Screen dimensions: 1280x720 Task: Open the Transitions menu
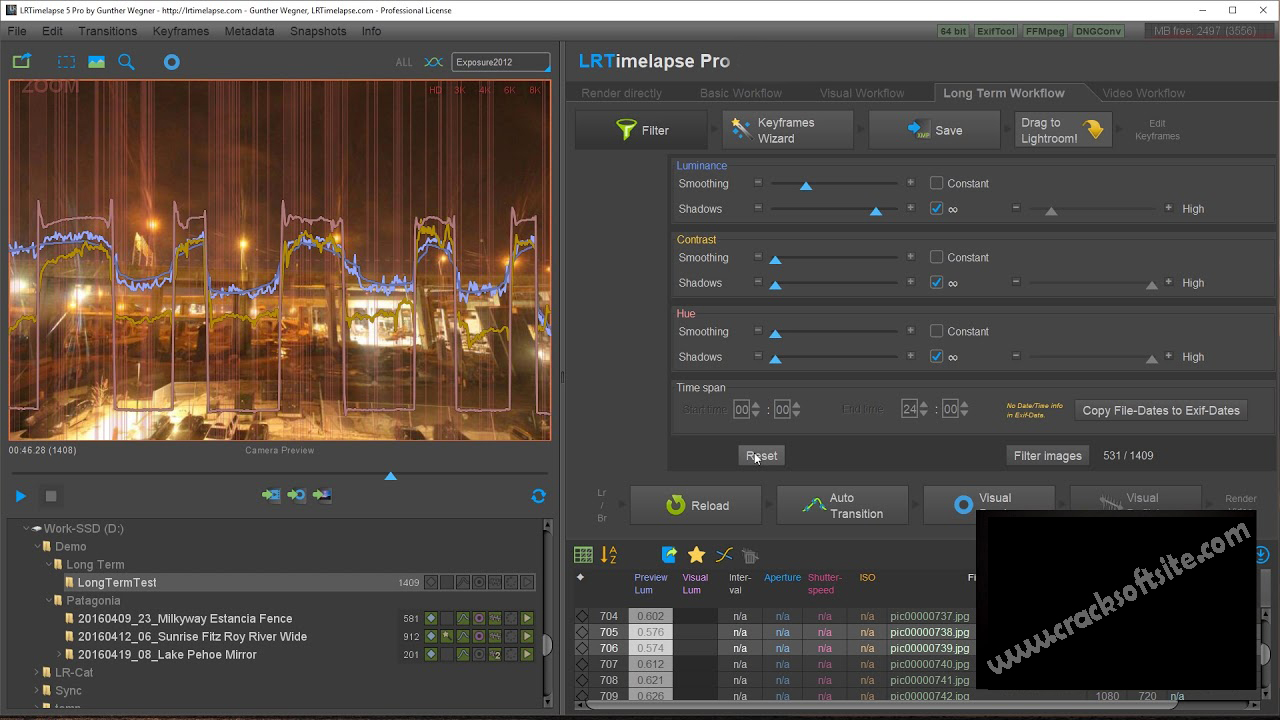[107, 31]
